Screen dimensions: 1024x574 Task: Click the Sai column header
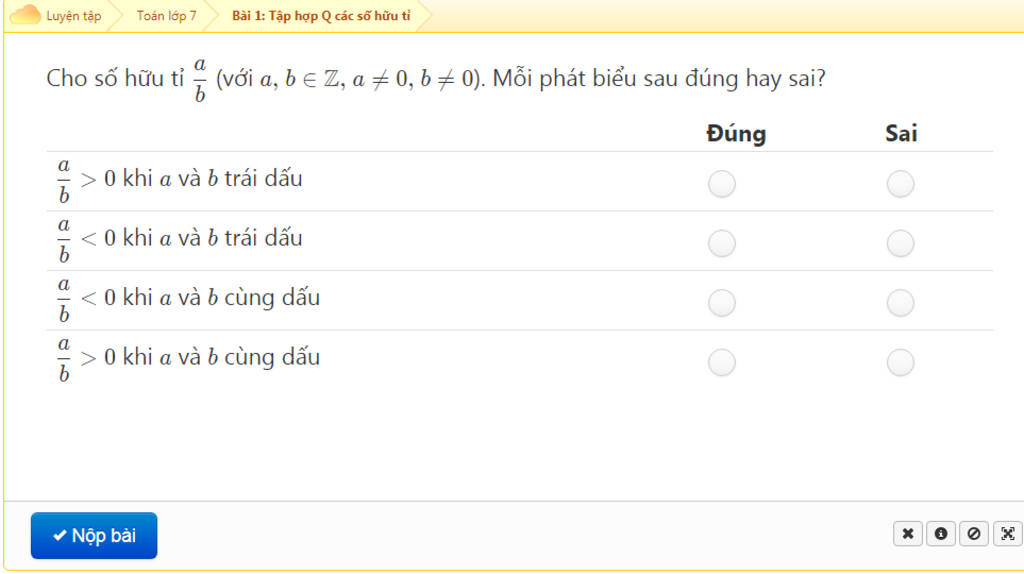tap(901, 133)
